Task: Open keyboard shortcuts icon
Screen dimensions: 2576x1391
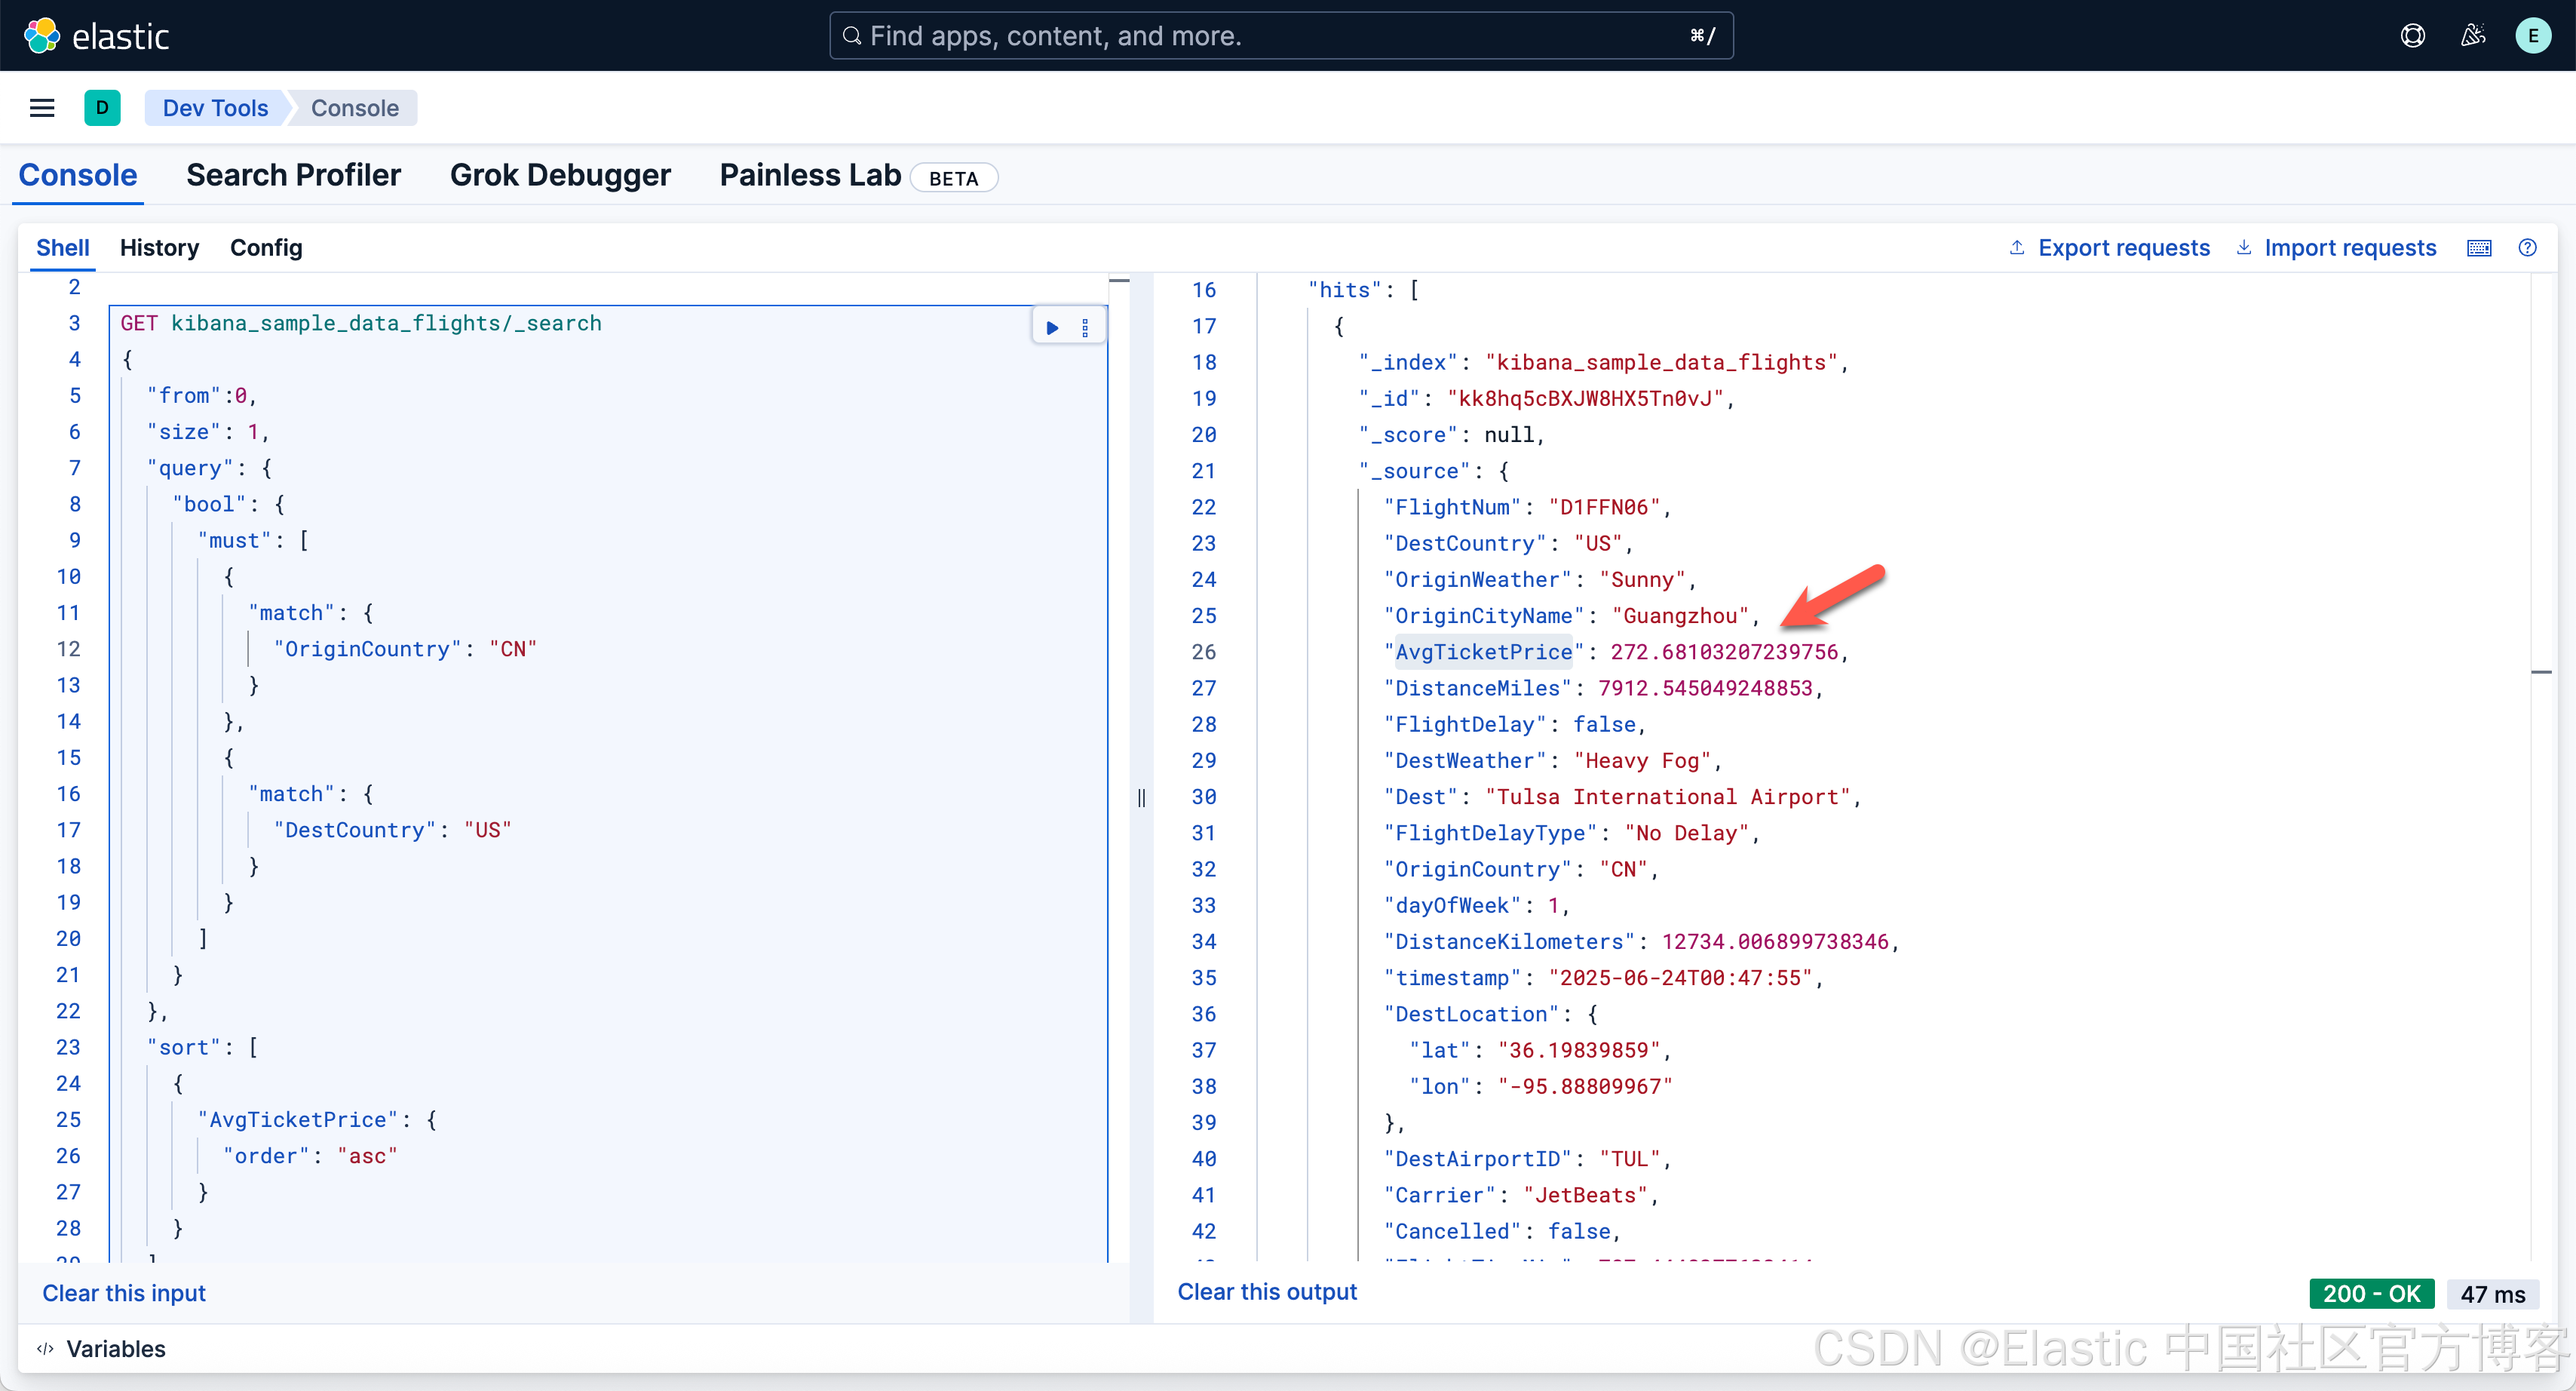Action: [2479, 248]
